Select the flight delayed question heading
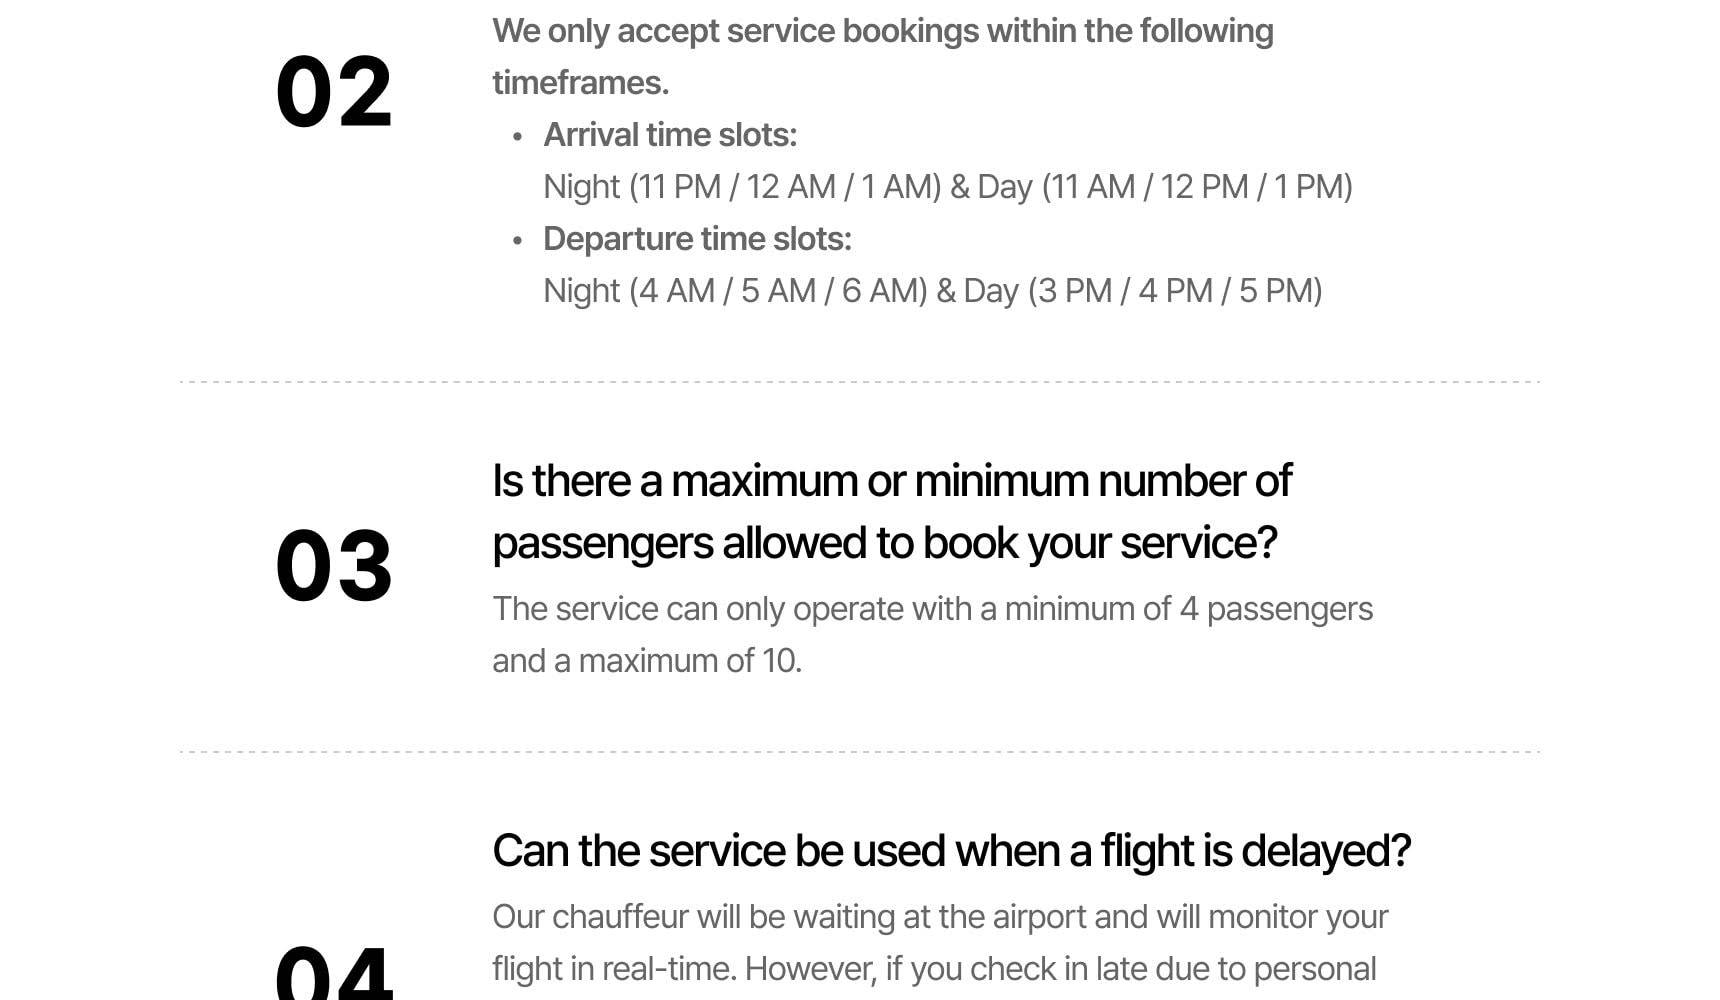 click(951, 851)
